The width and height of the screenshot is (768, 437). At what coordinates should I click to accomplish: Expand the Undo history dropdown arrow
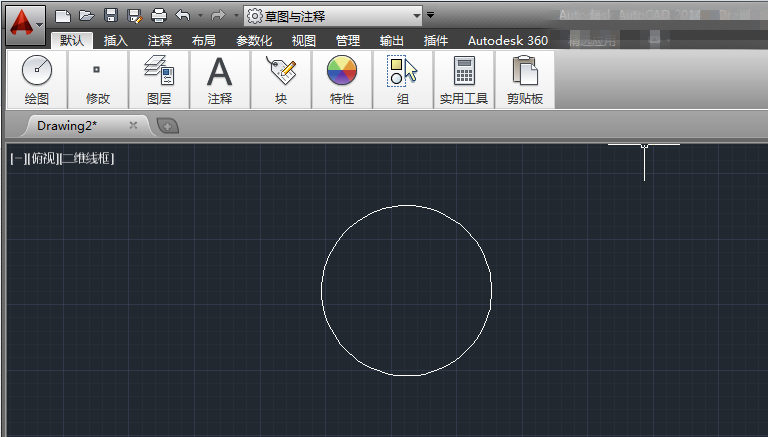200,16
